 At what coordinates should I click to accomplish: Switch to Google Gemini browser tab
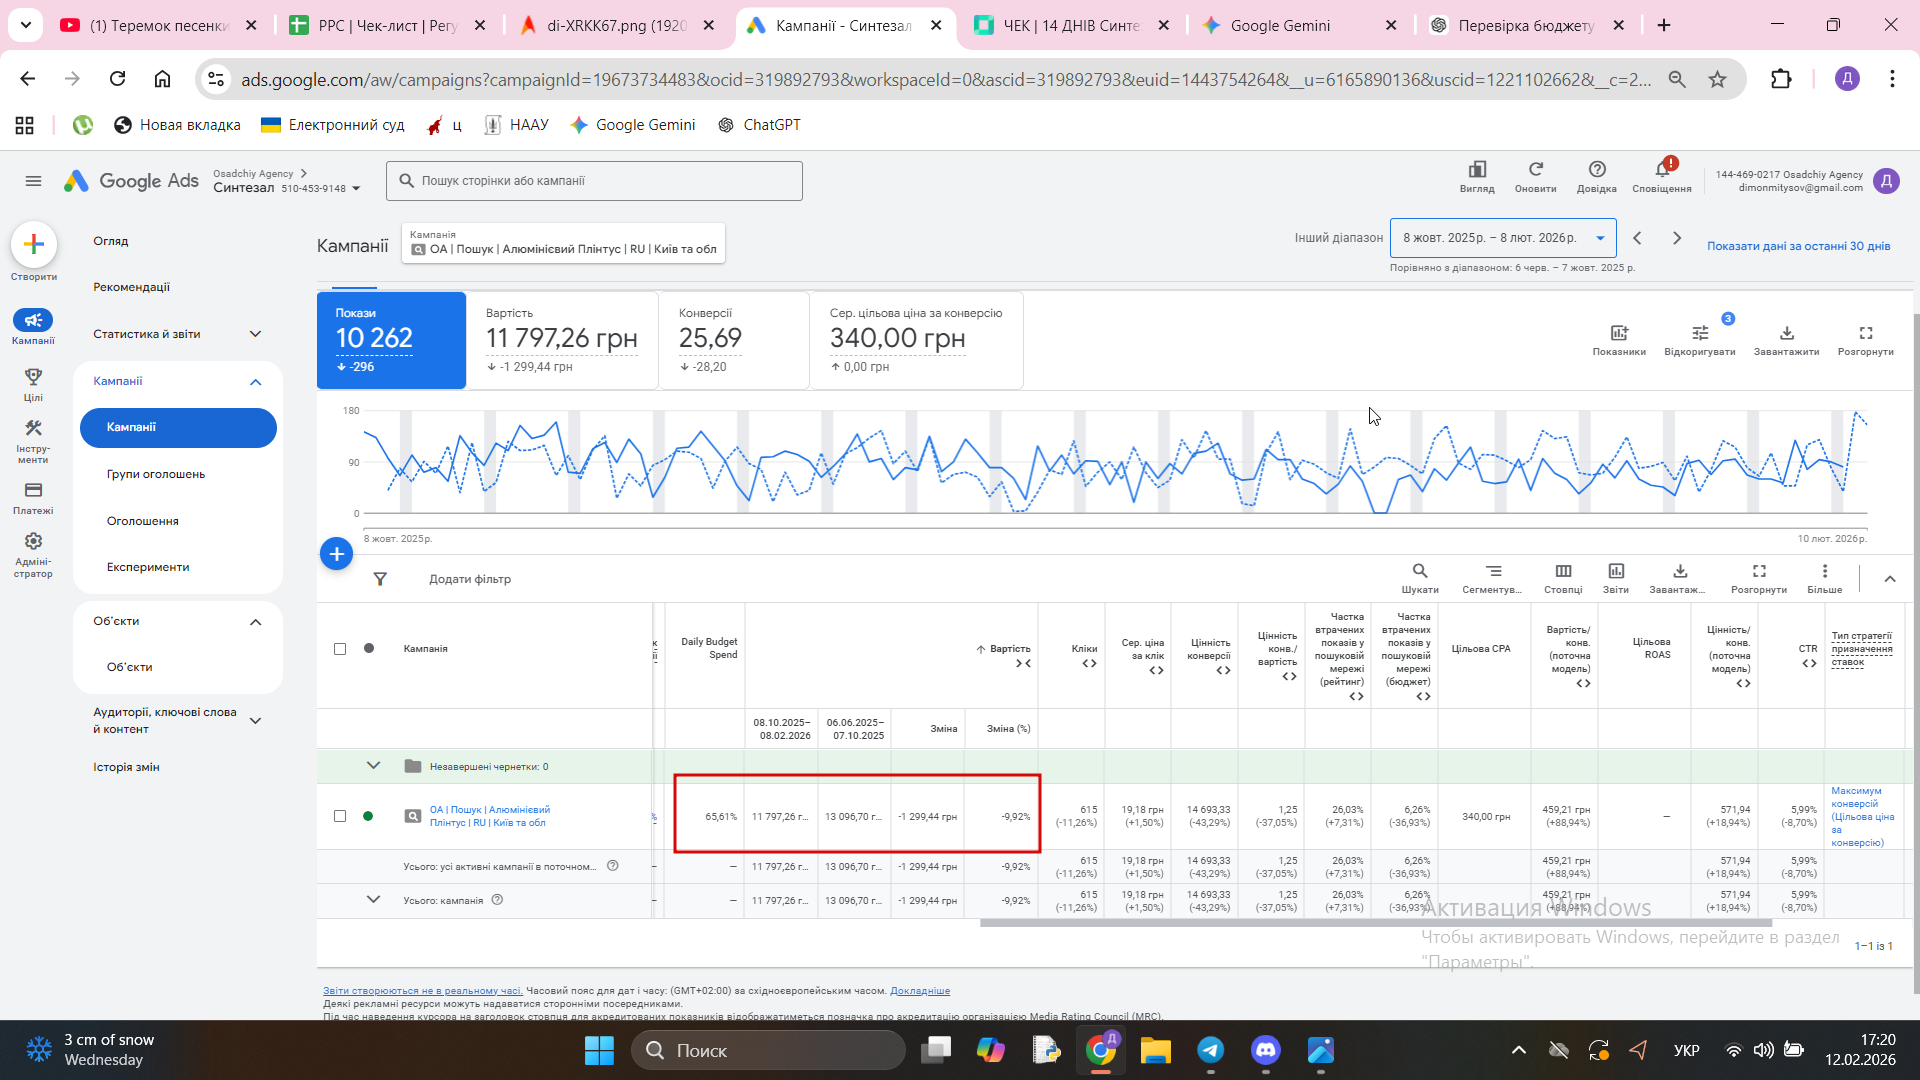1280,26
